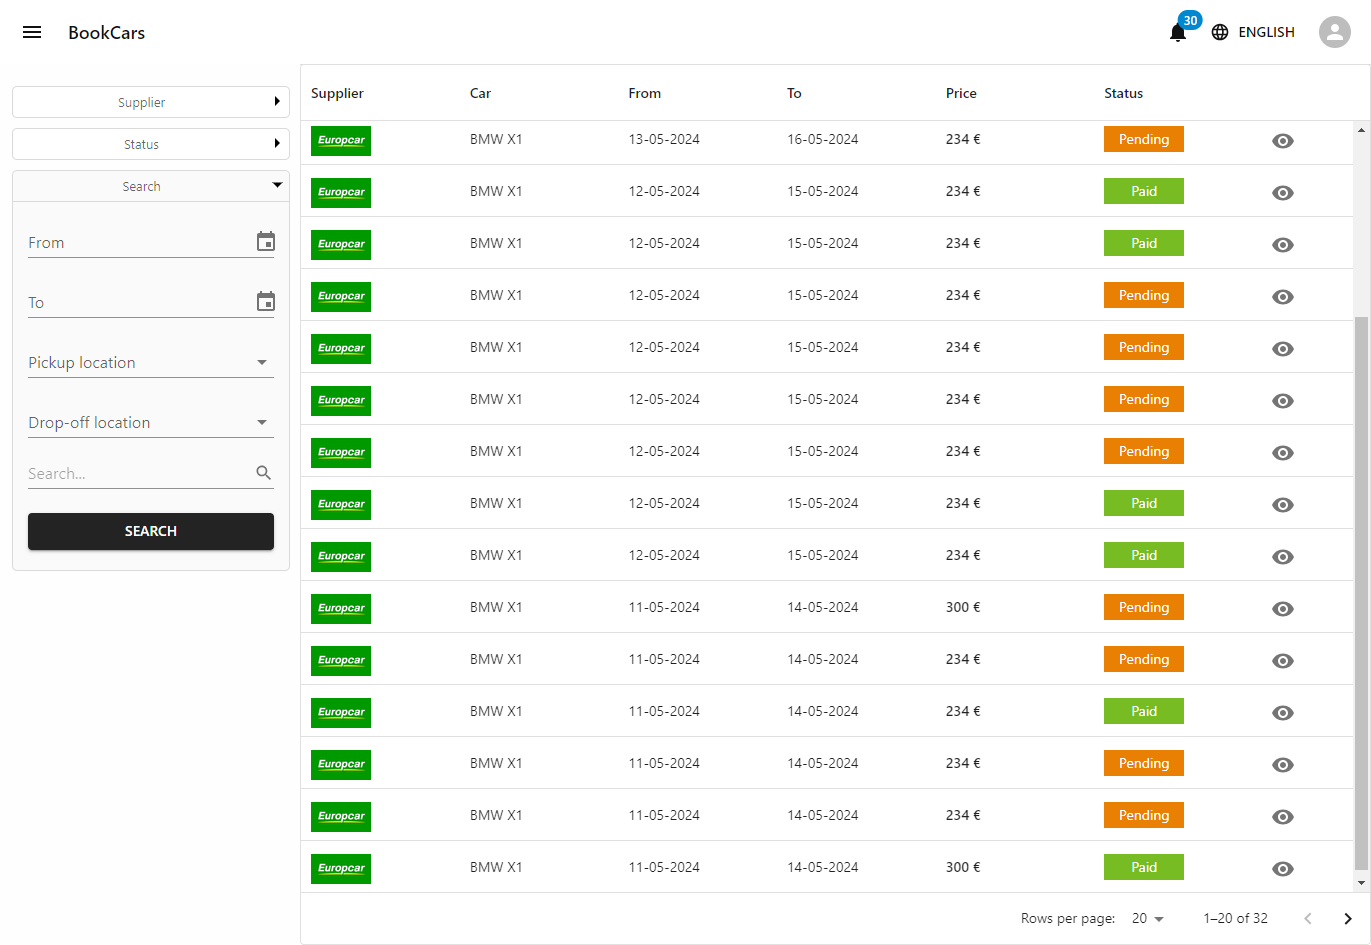Screen dimensions: 1371x945
Task: Click 11-05-2024 in the 300 € Paid row
Action: pyautogui.click(x=664, y=867)
